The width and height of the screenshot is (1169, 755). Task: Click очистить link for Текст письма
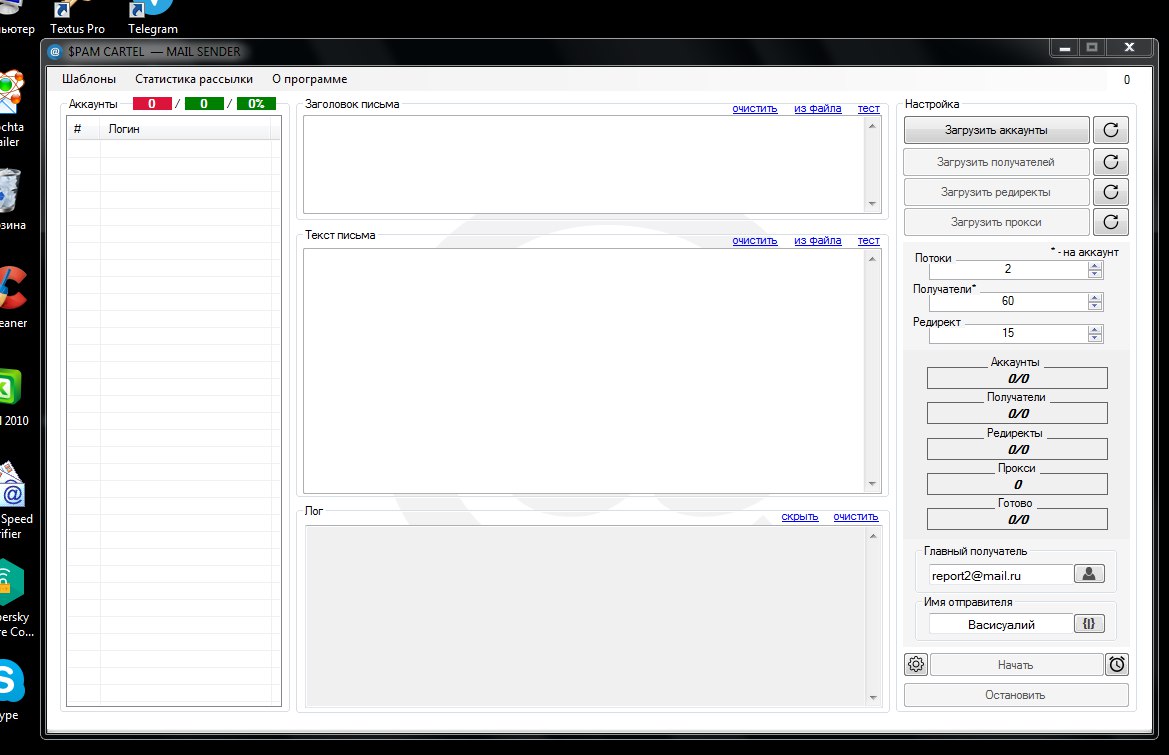(754, 240)
